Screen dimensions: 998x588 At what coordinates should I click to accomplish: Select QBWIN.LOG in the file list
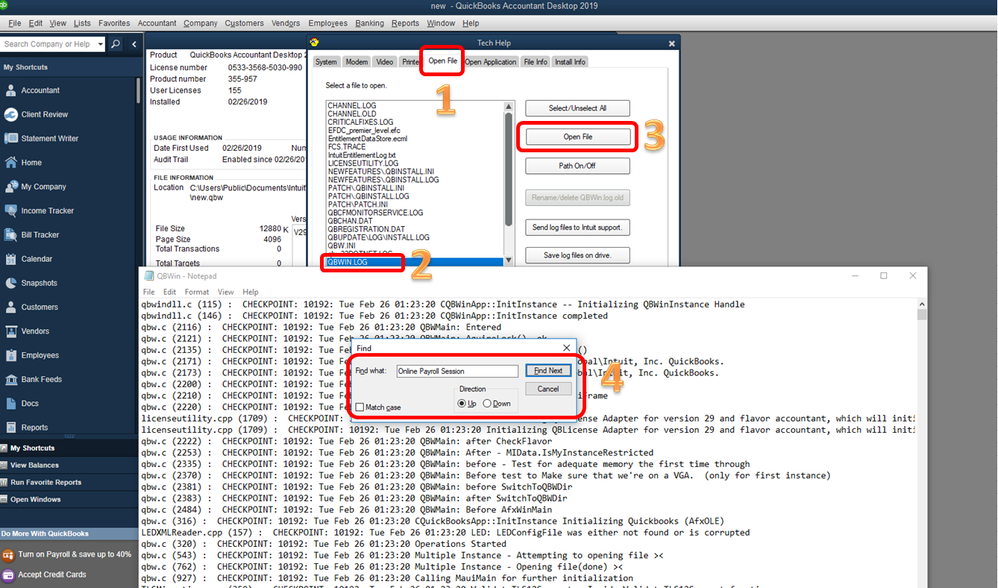tap(415, 262)
